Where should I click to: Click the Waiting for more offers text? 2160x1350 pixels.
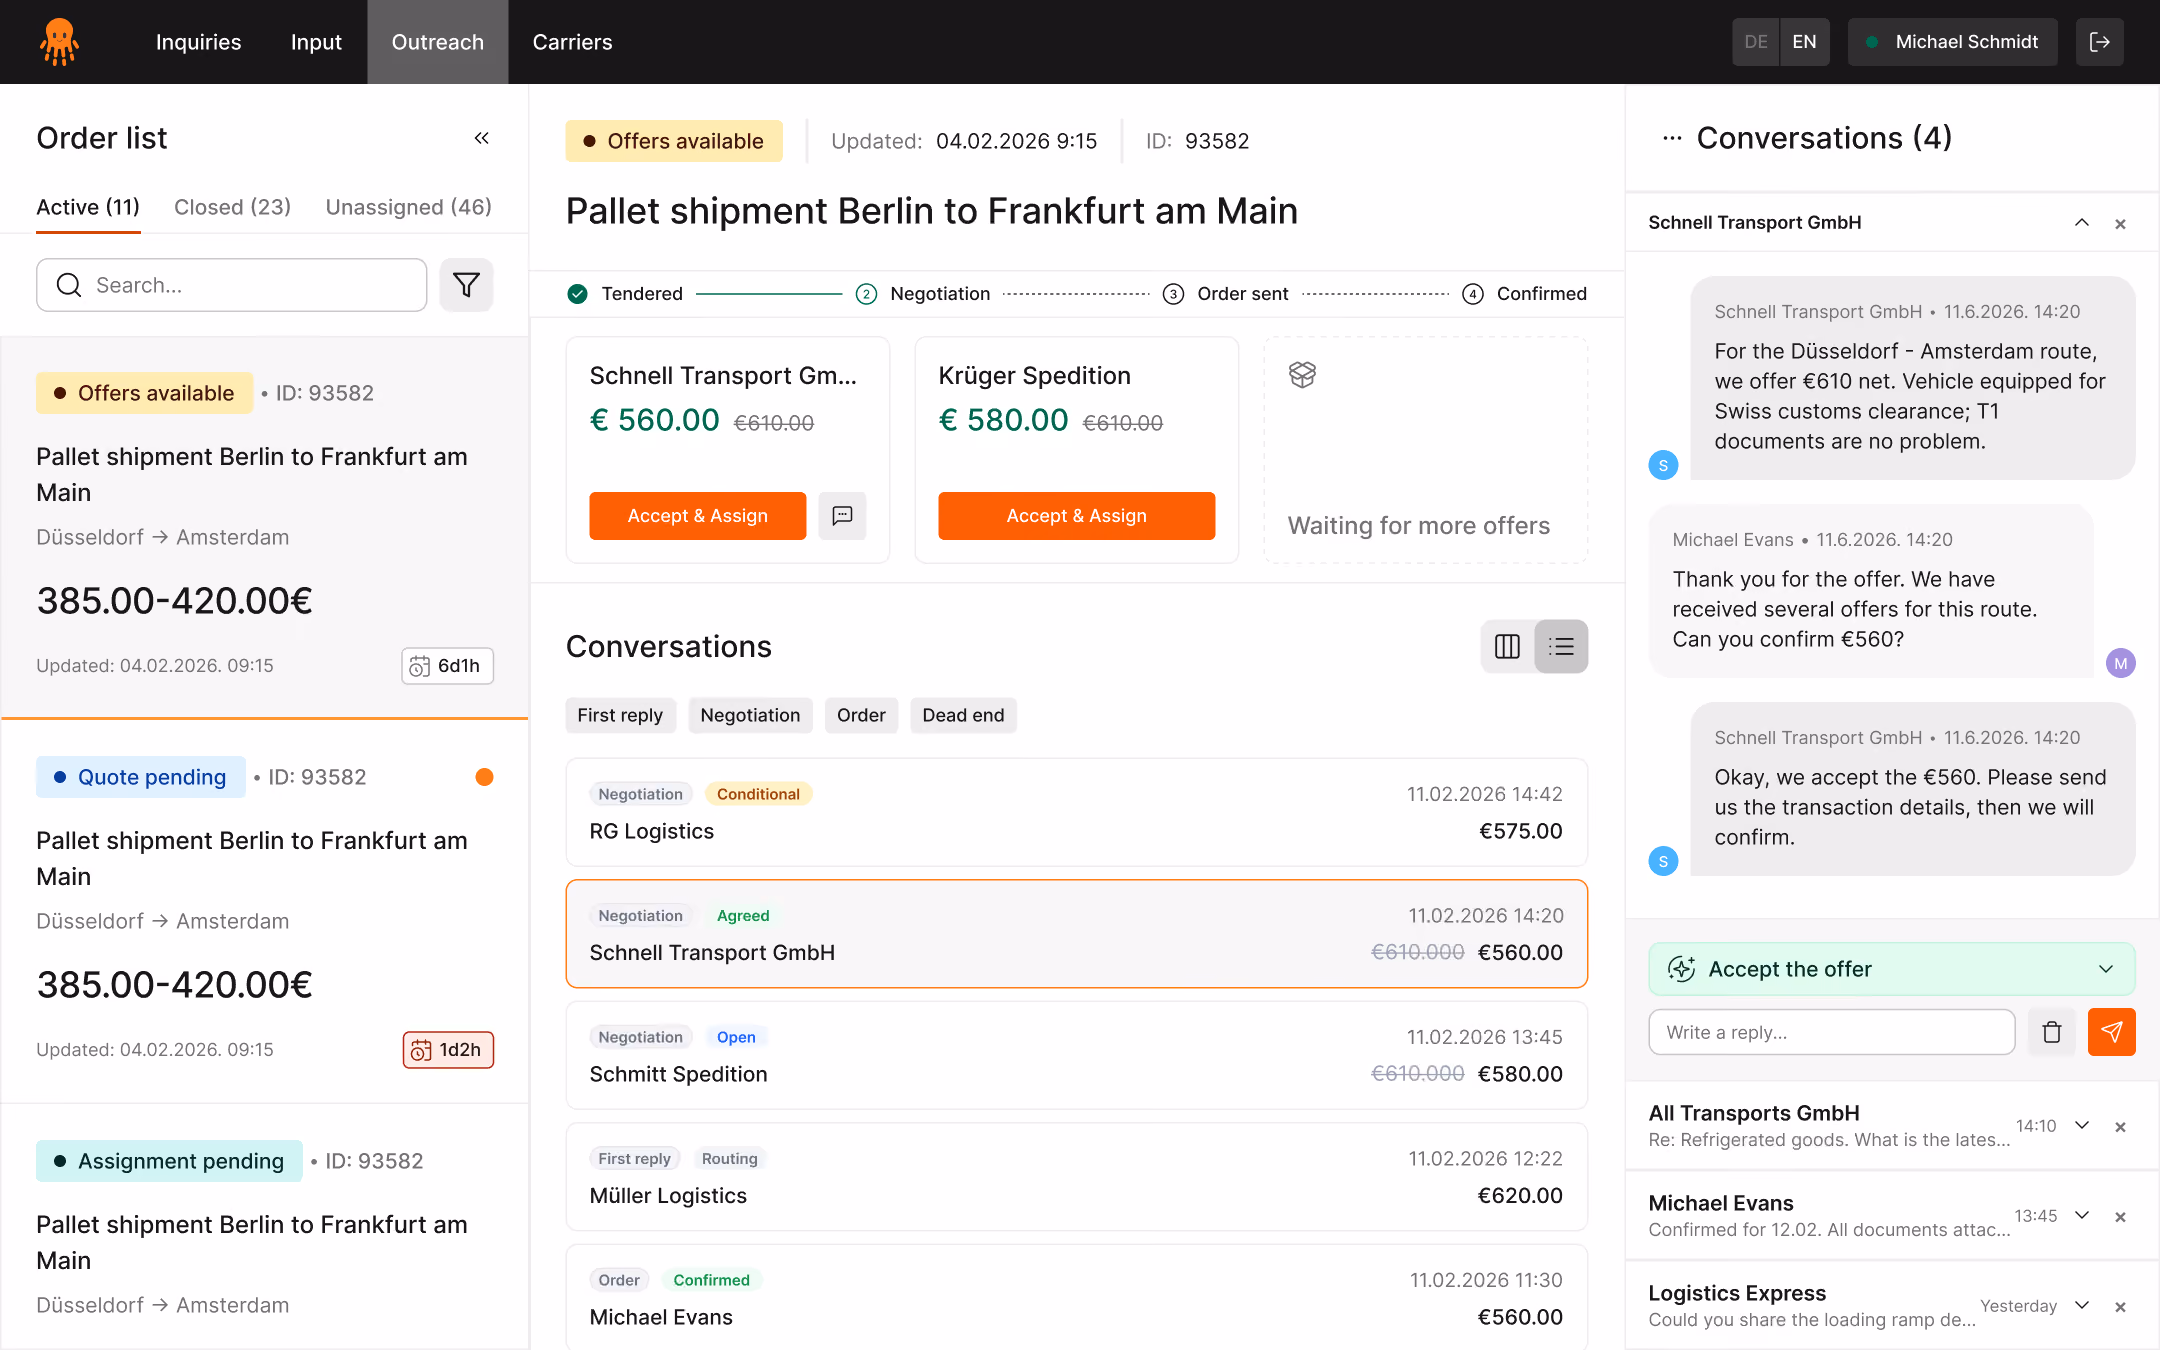click(x=1418, y=526)
